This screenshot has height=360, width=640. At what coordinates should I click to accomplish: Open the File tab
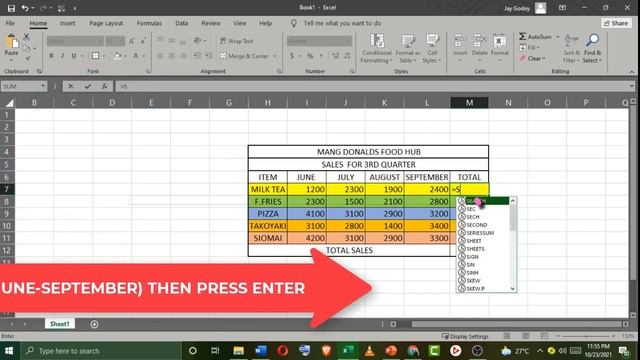pos(10,23)
